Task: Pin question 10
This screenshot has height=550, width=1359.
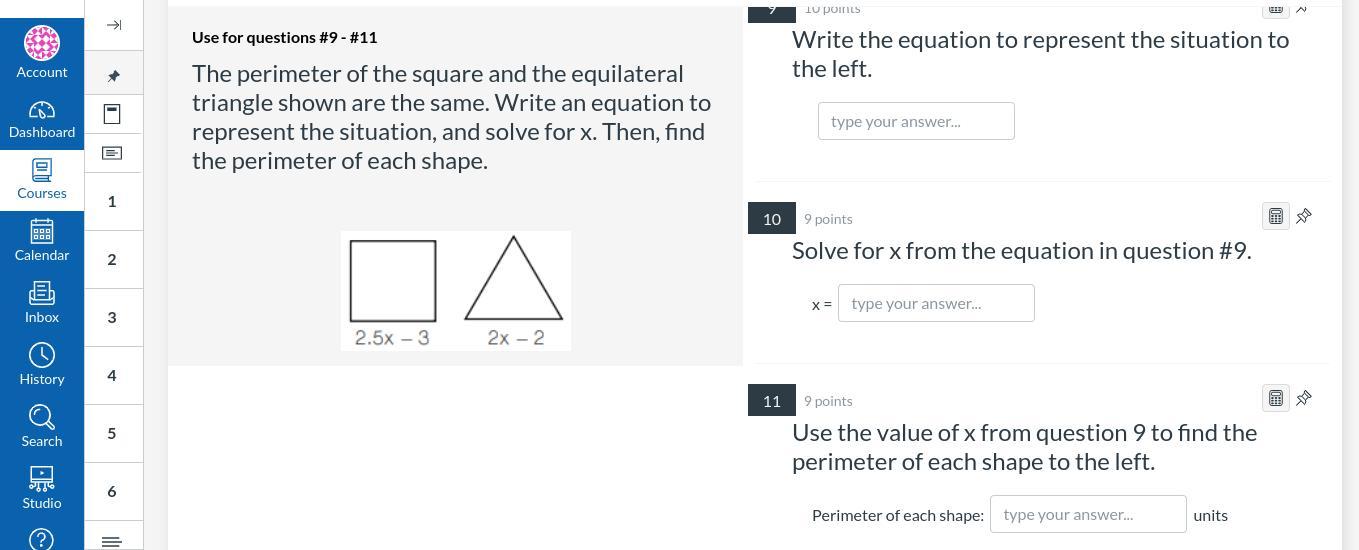Action: 1304,216
